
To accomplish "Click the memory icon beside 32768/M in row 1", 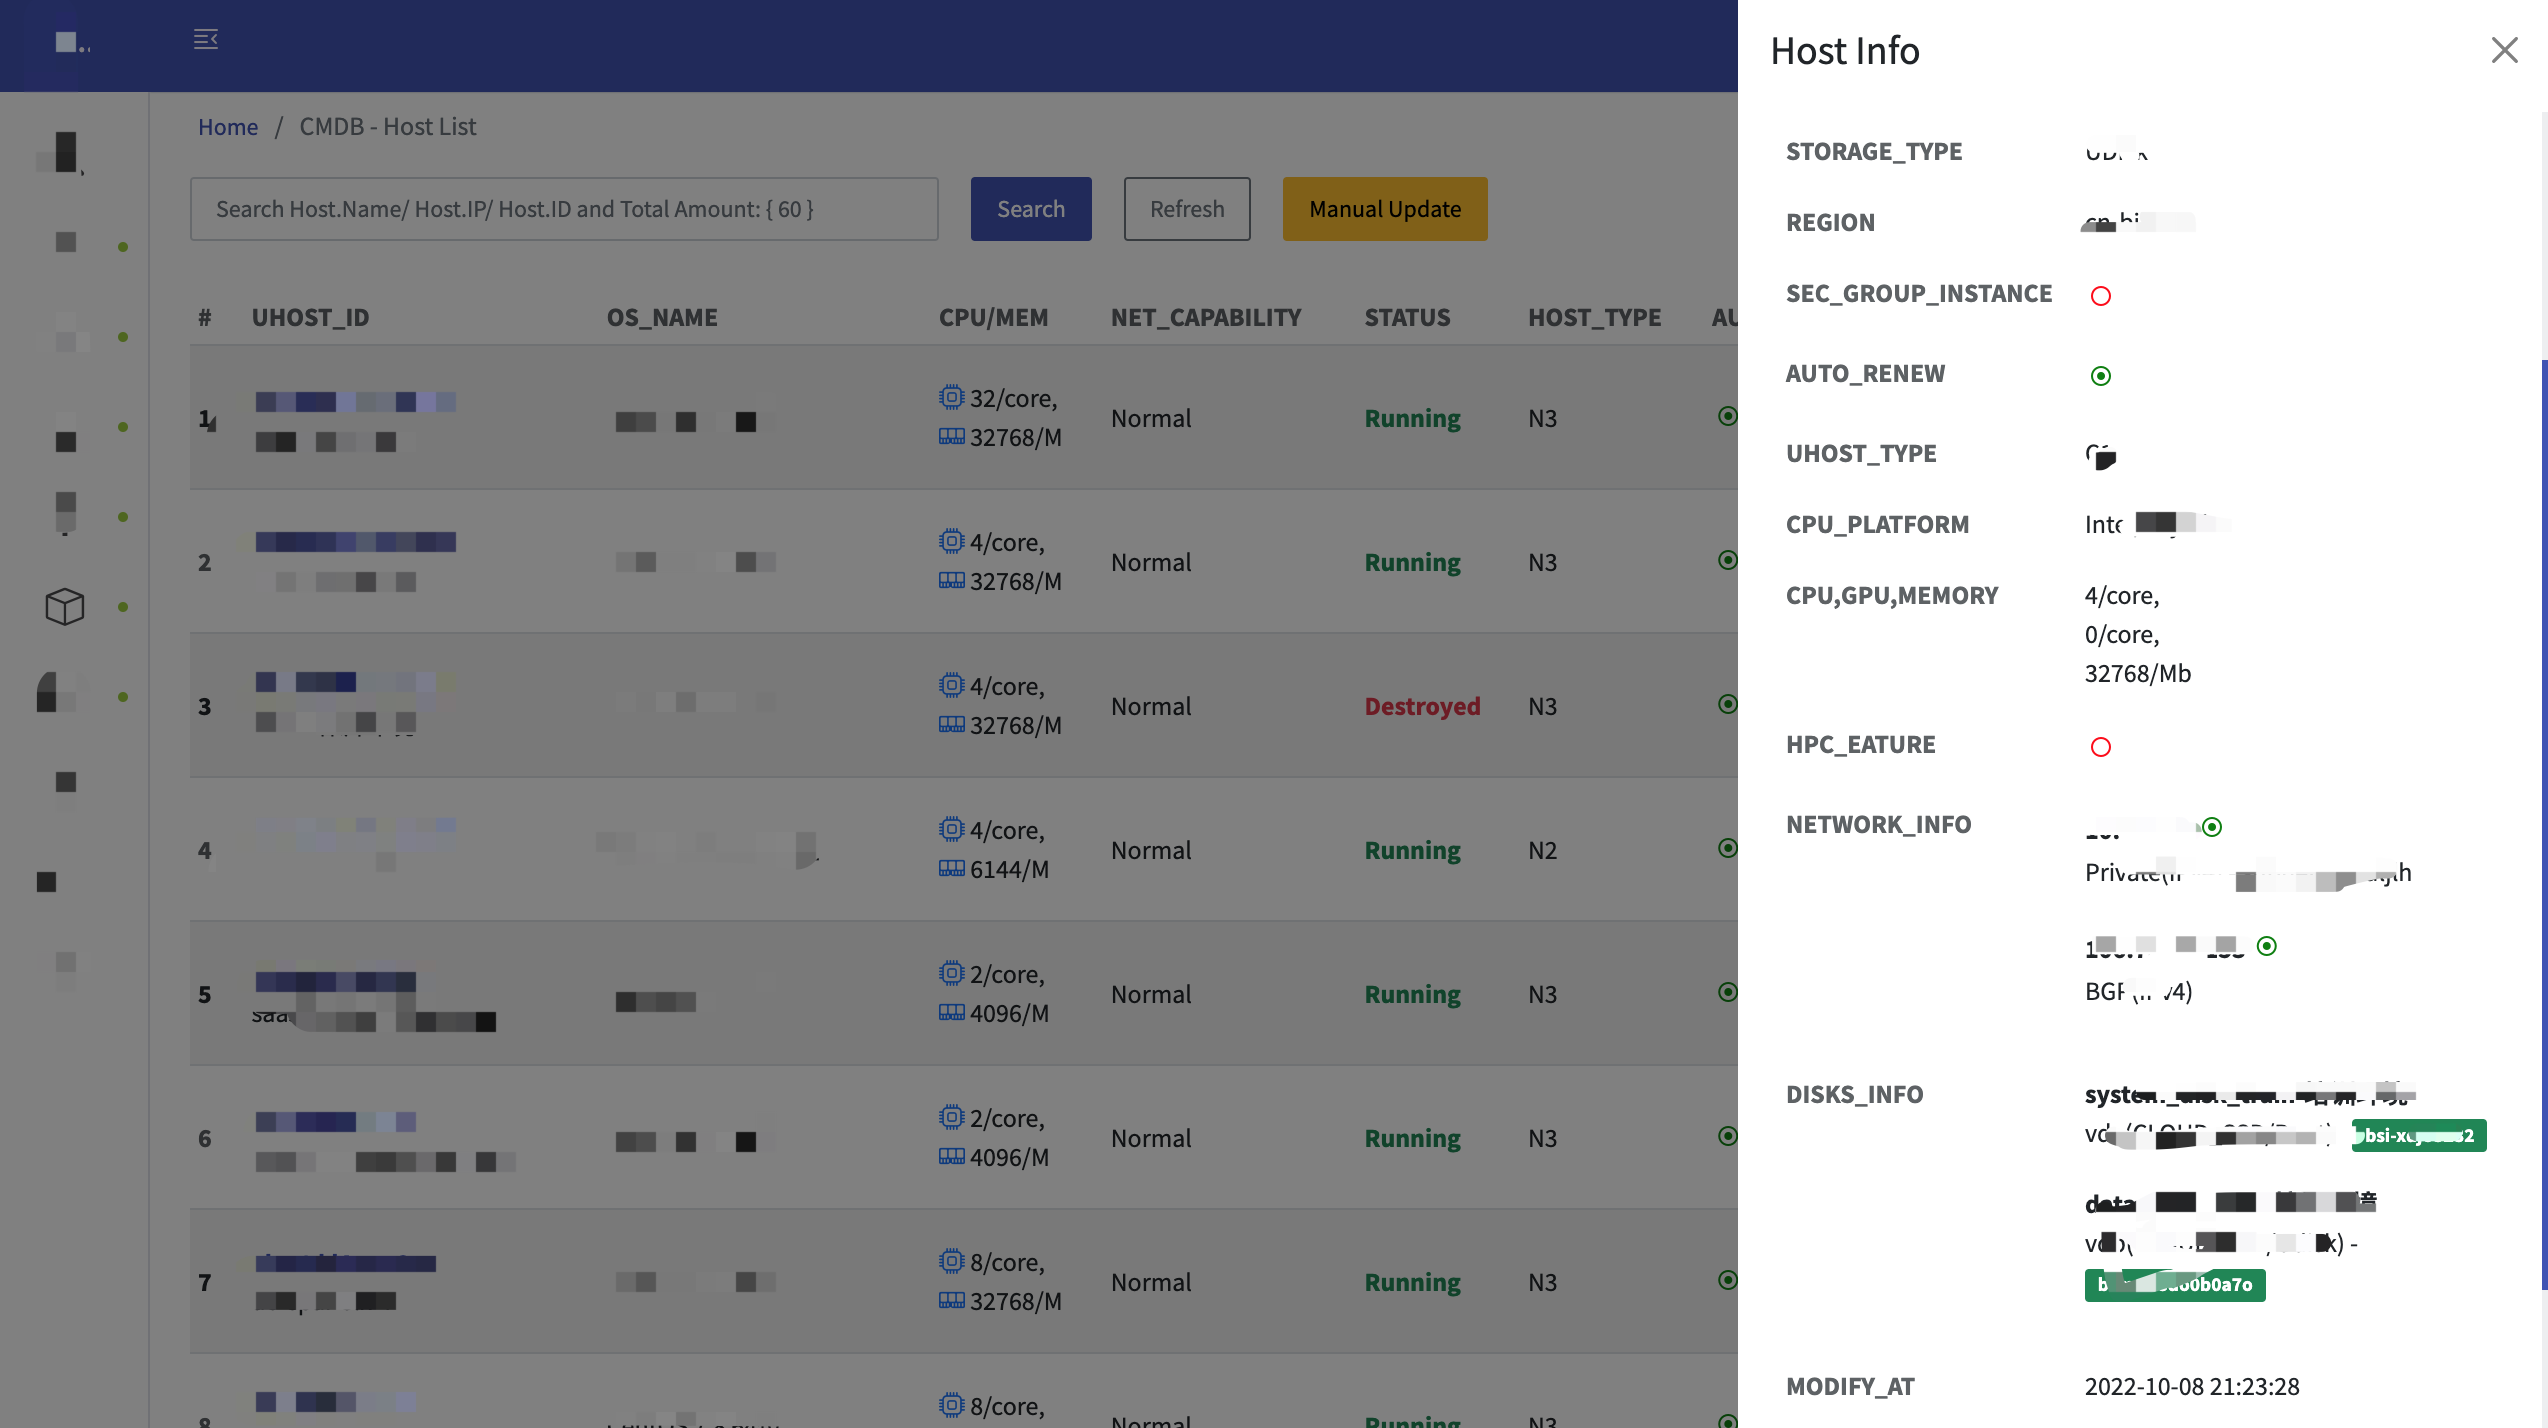I will pyautogui.click(x=952, y=437).
